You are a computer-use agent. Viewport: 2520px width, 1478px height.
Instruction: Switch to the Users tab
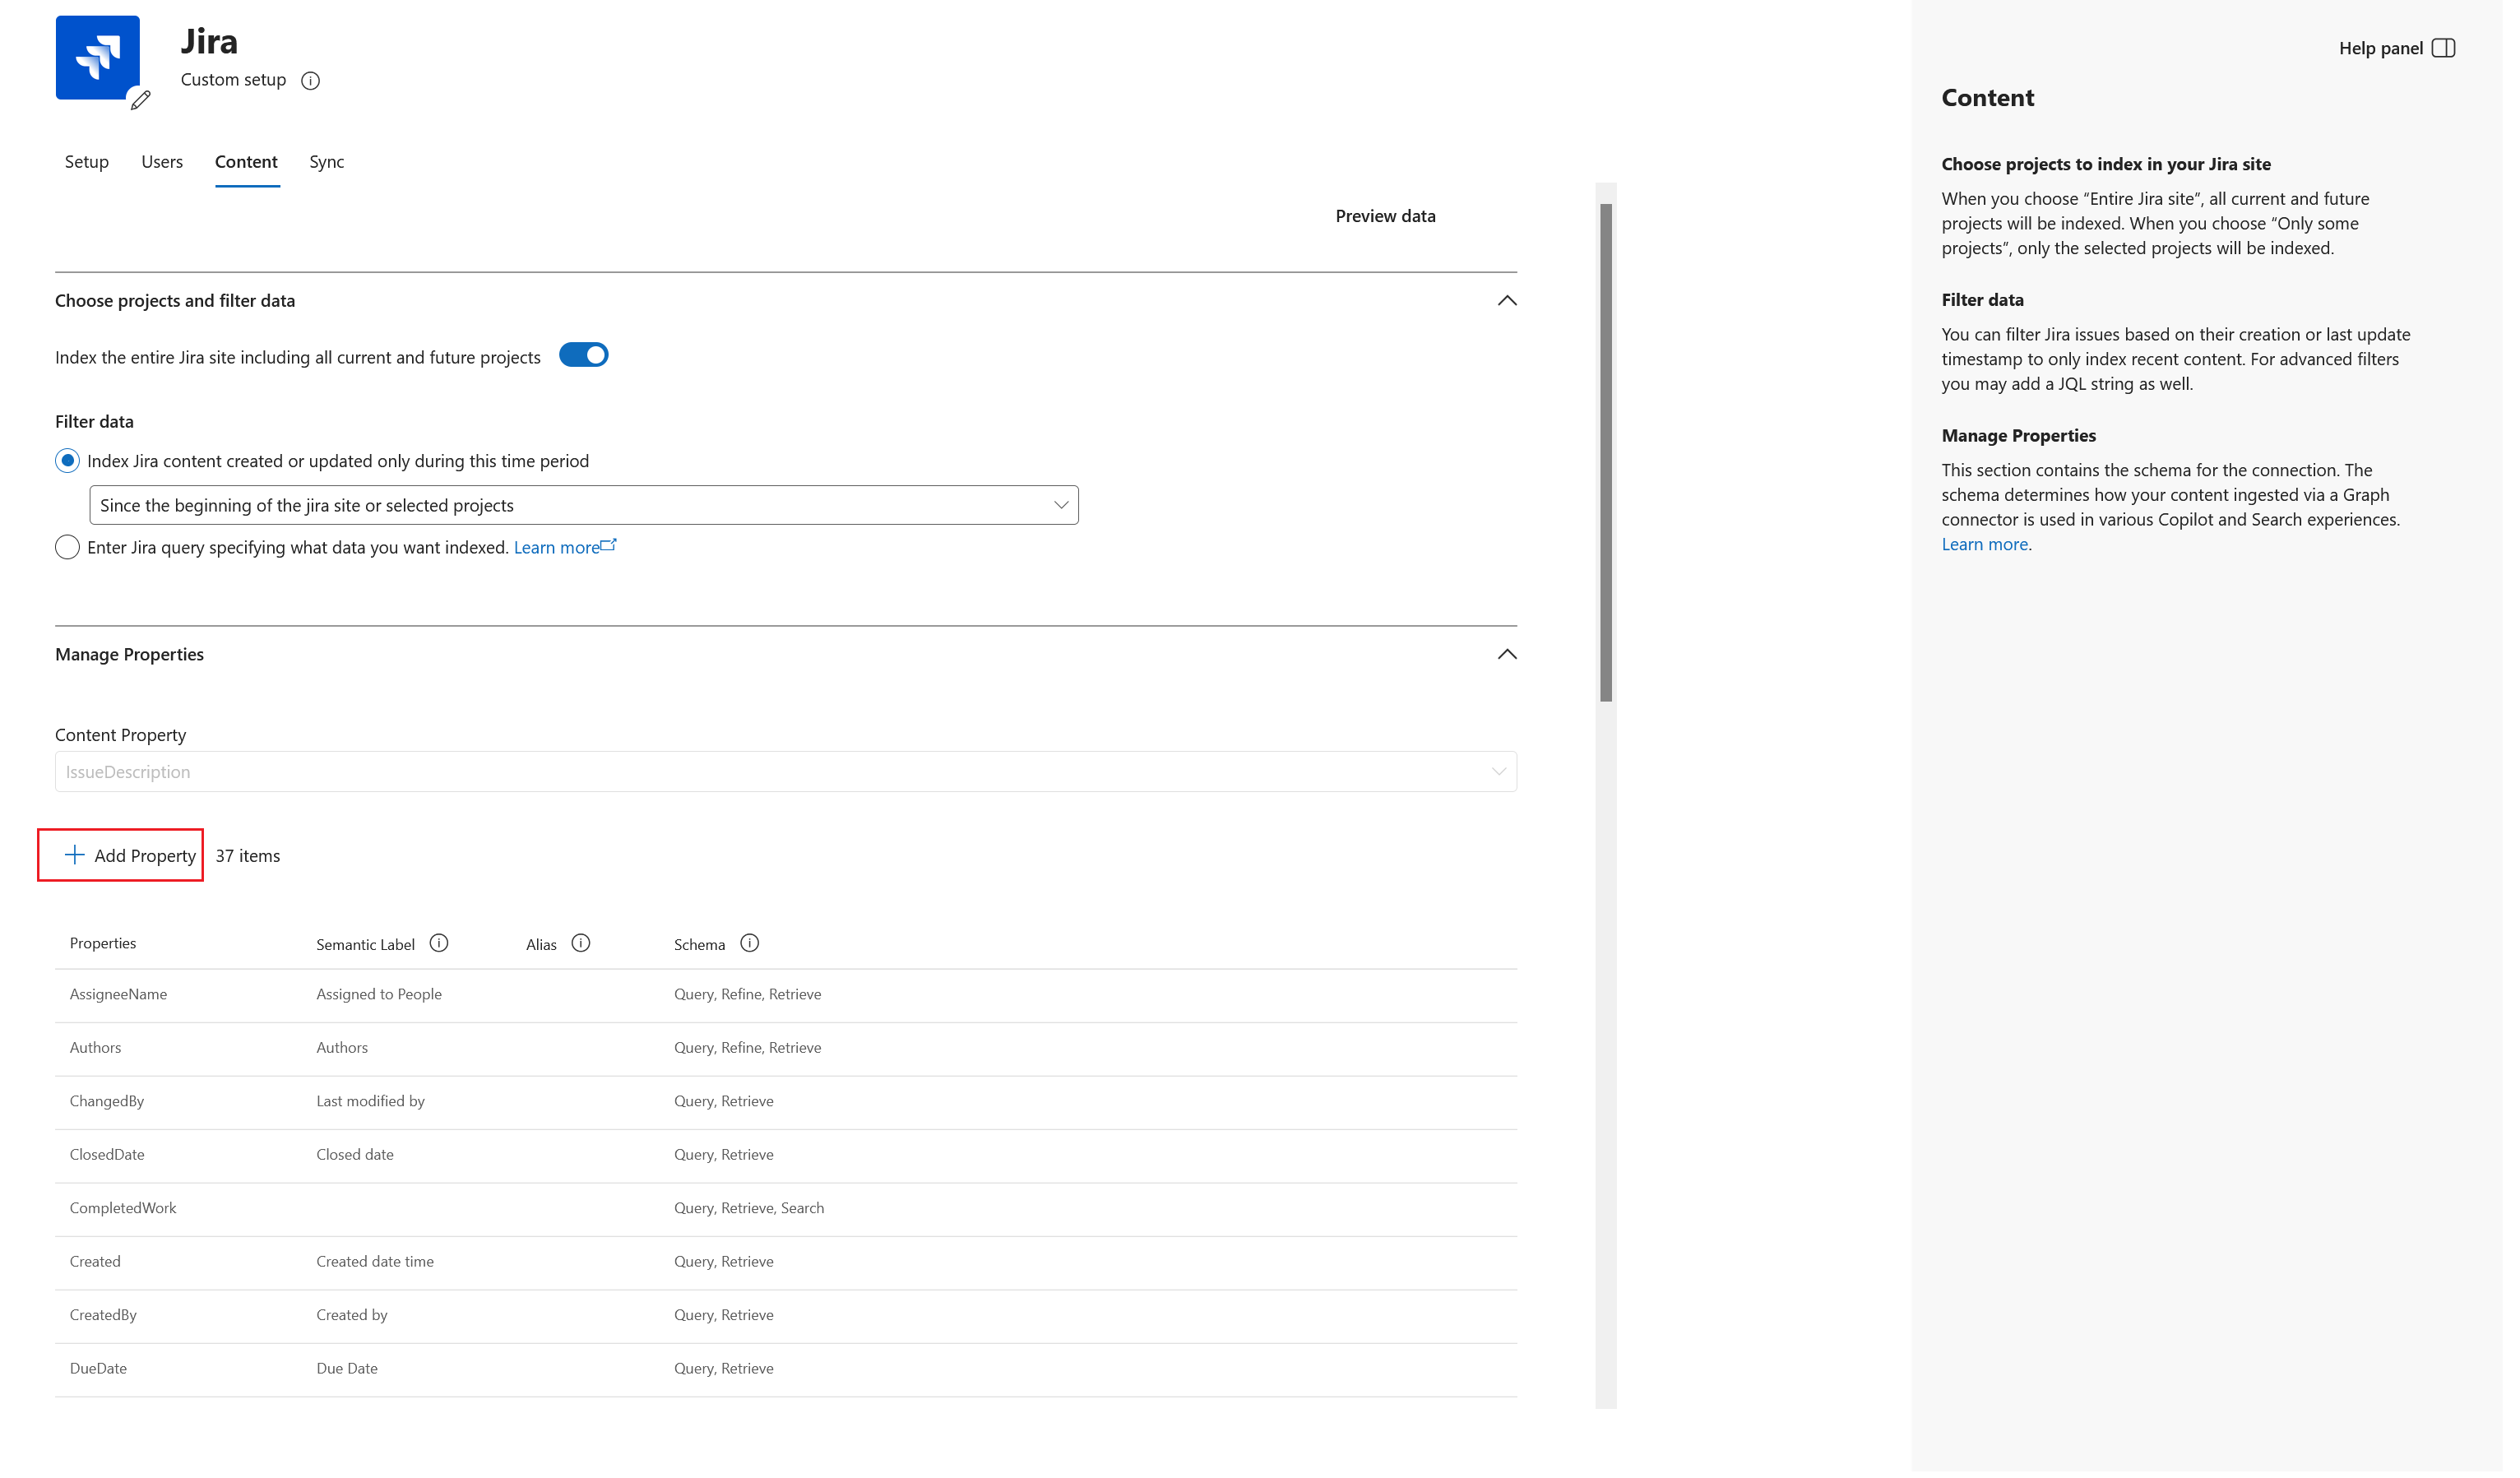163,162
